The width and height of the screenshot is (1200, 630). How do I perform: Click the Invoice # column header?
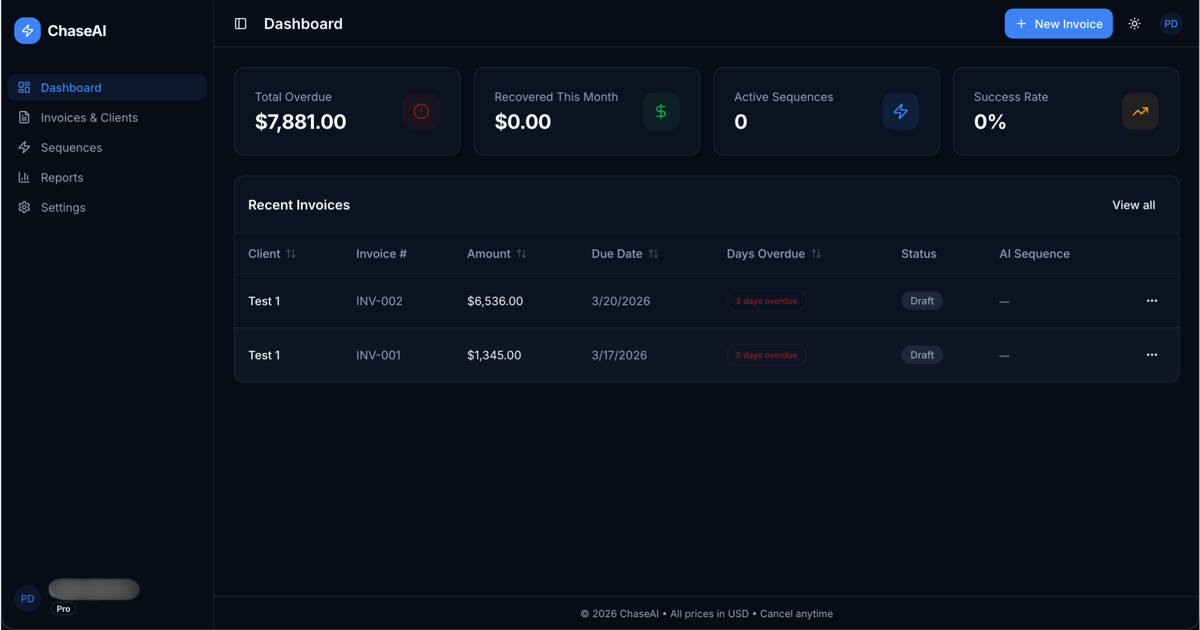[x=381, y=254]
